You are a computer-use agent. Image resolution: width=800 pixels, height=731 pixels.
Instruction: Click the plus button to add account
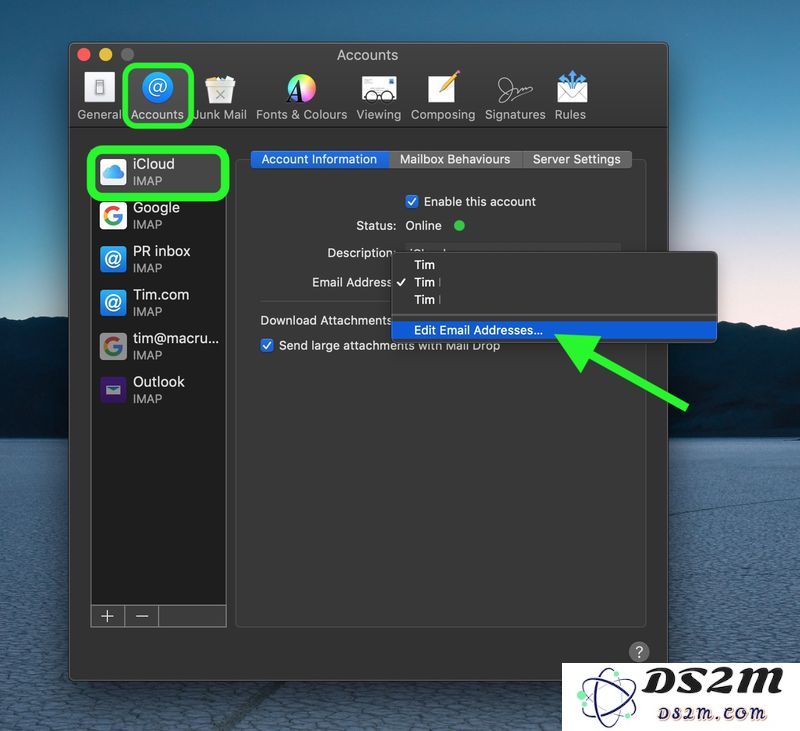click(108, 616)
